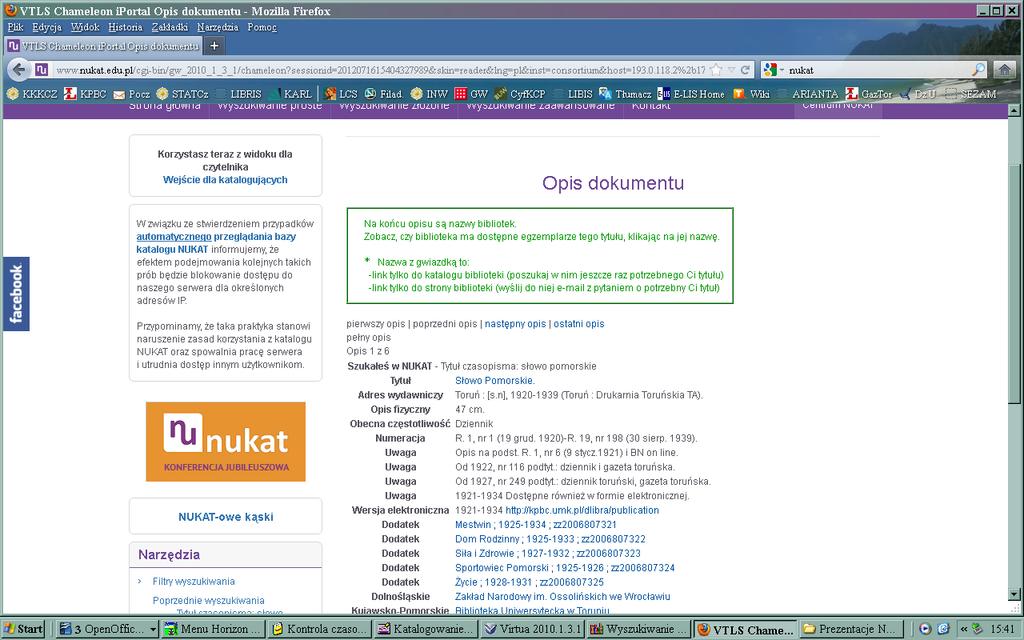This screenshot has height=640, width=1024.
Task: Open the Edycja menu
Action: coord(46,27)
